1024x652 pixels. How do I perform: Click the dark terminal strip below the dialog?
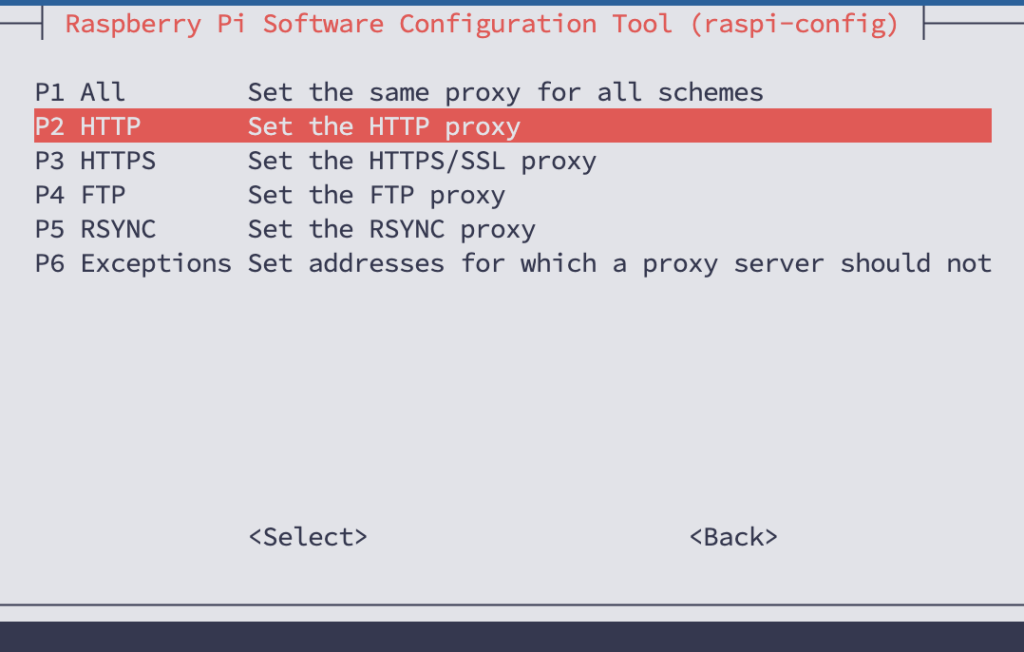coord(512,636)
